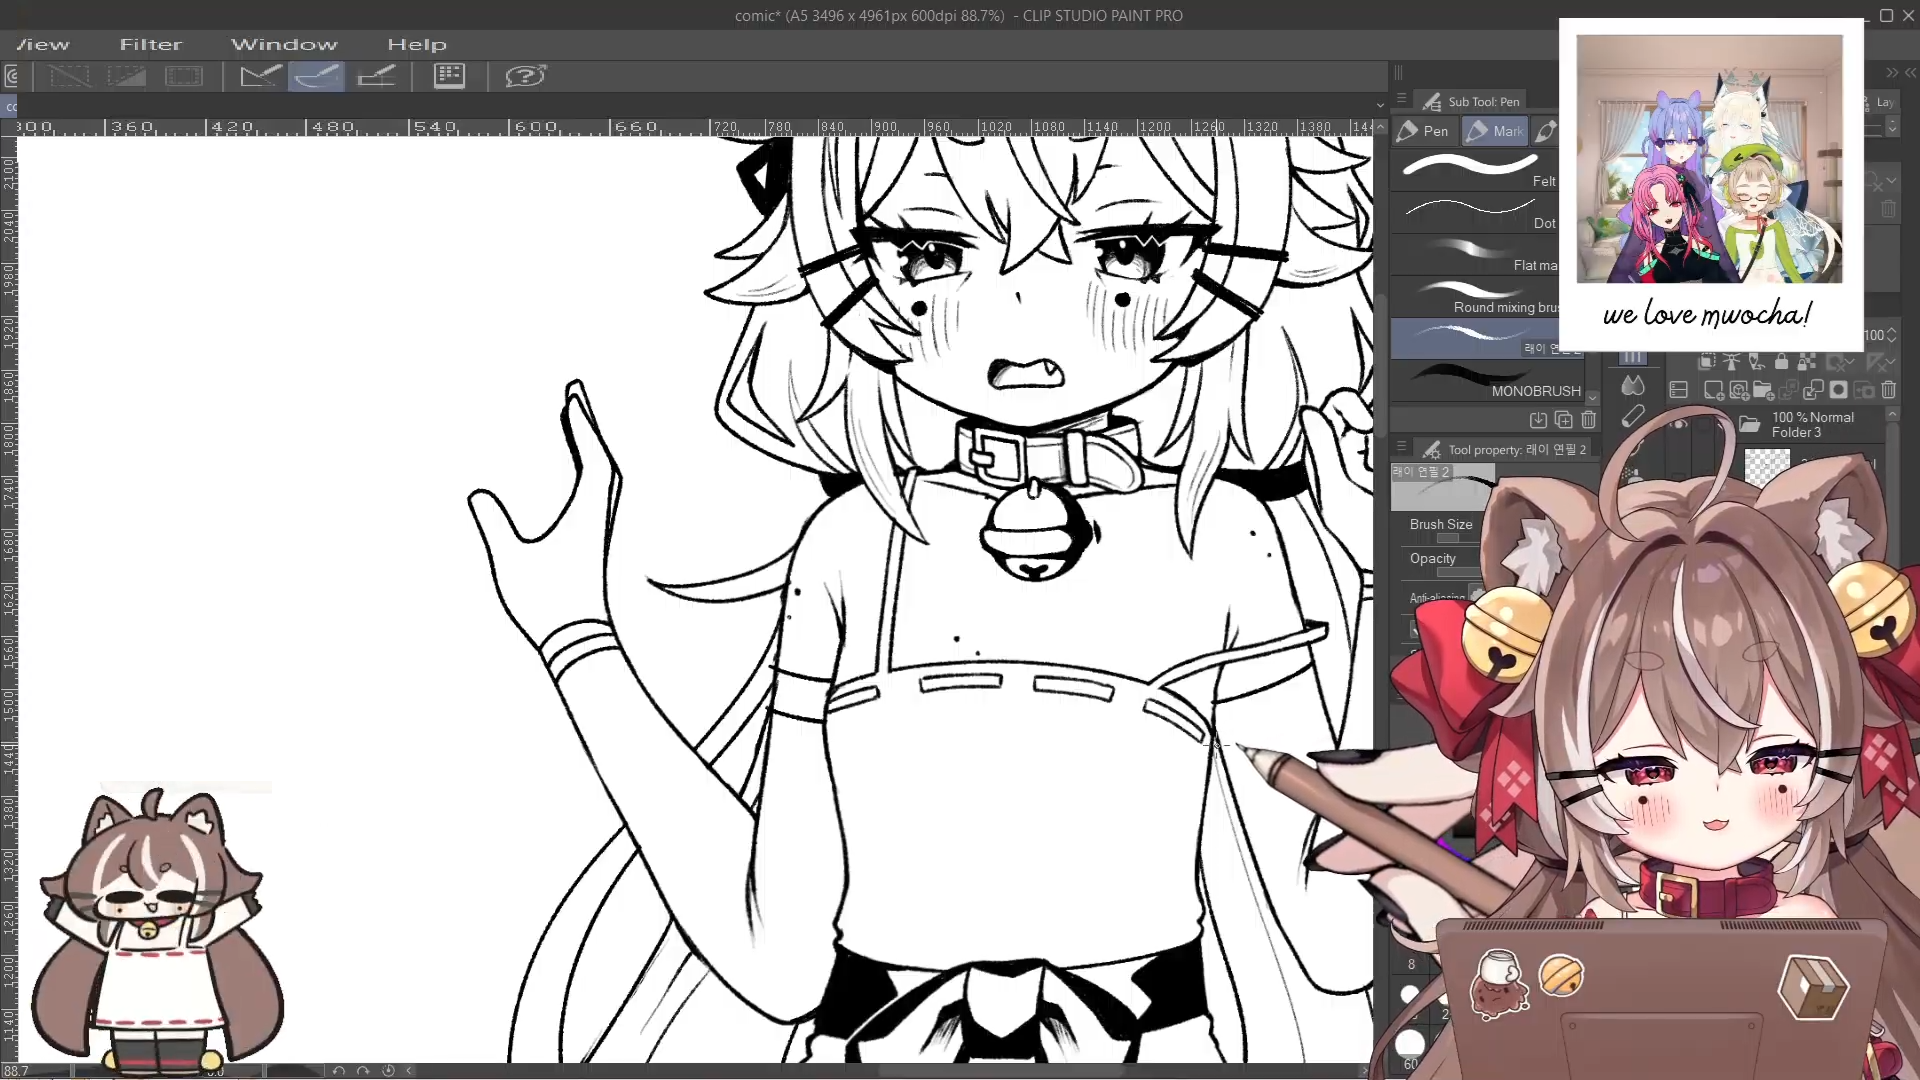Switch to the Pen sub tool tab
Screen dimensions: 1920x1080
pyautogui.click(x=1424, y=131)
